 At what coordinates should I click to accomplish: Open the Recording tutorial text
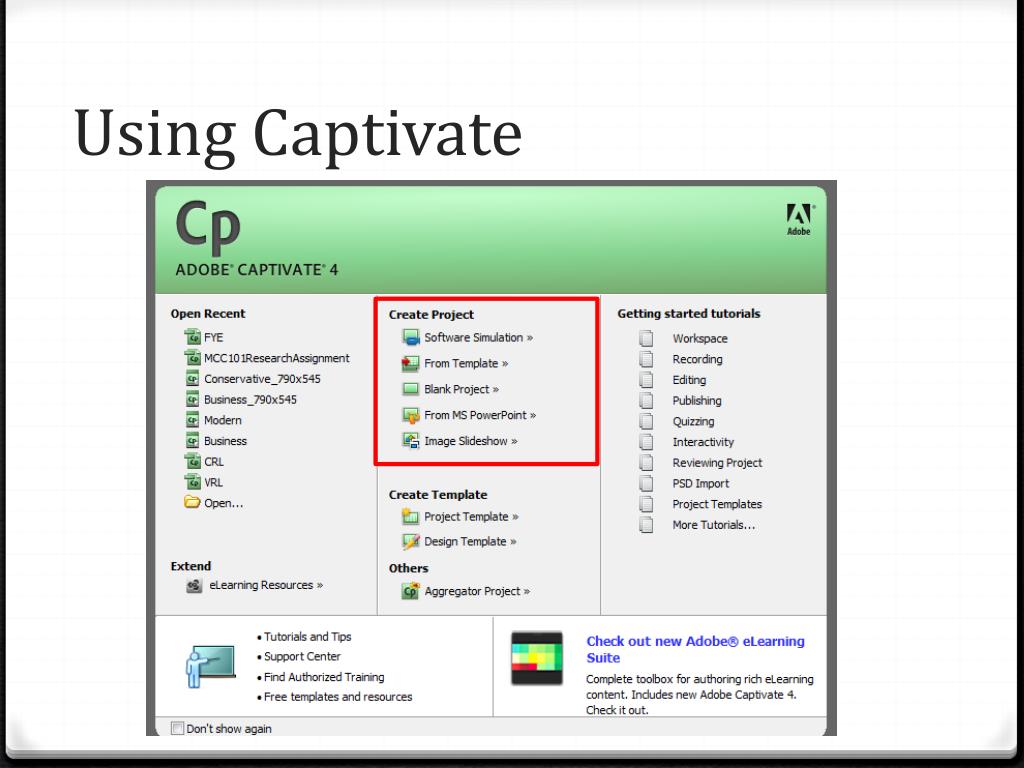pyautogui.click(x=697, y=359)
